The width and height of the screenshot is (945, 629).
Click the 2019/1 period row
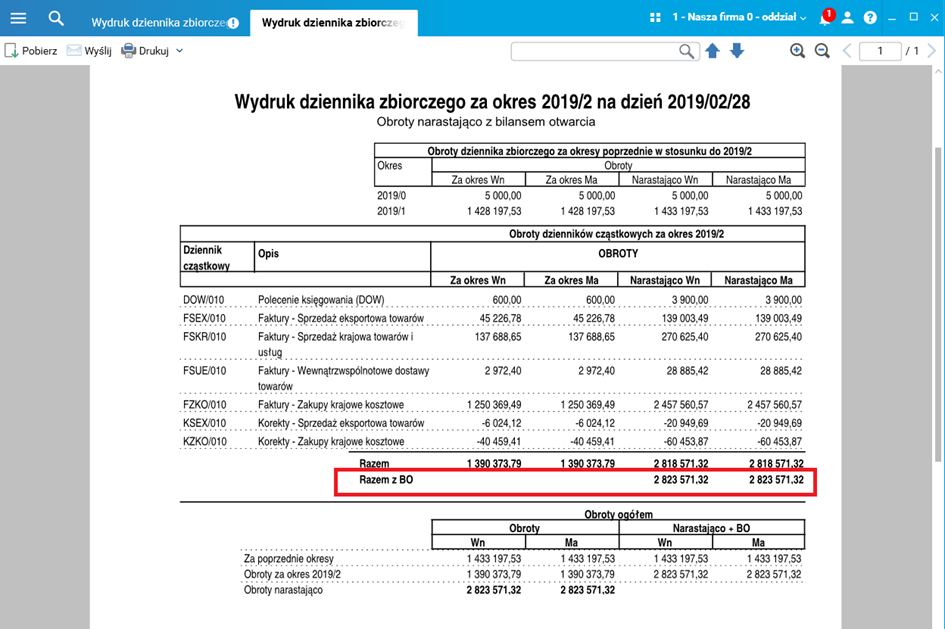[x=589, y=211]
